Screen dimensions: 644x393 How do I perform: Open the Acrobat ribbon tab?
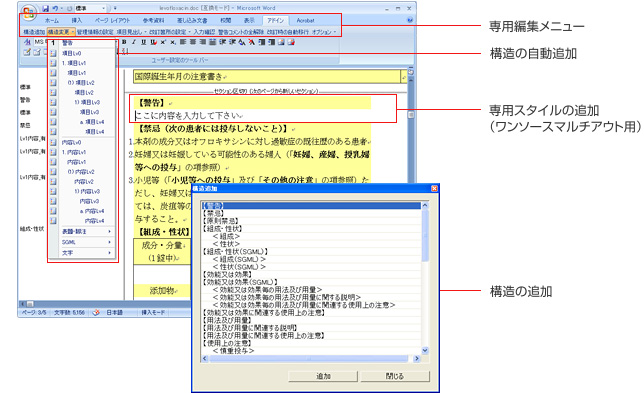[x=305, y=20]
